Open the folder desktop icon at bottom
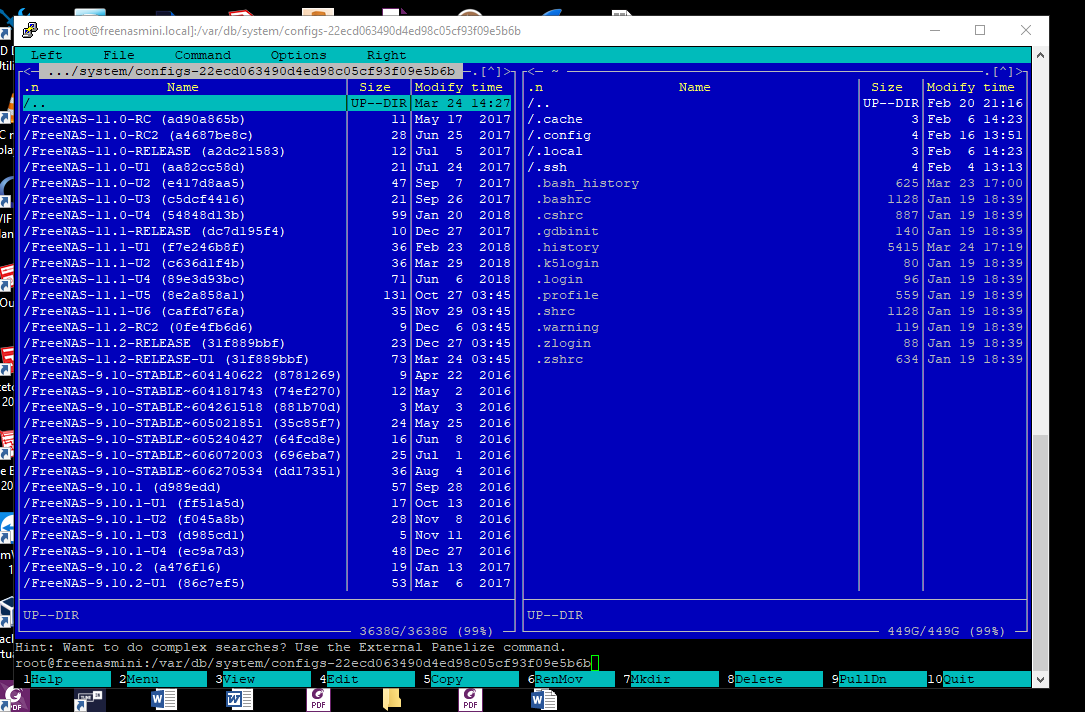Viewport: 1085px width, 712px height. click(x=392, y=700)
